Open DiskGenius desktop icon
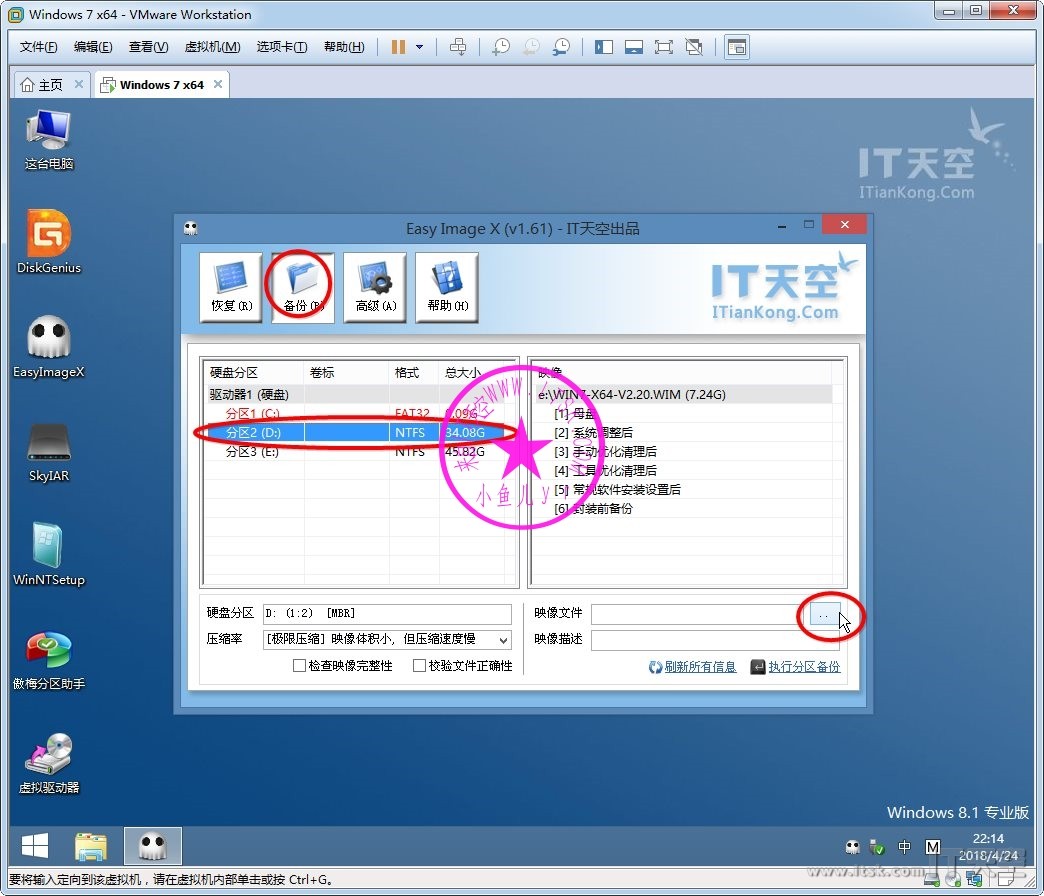The height and width of the screenshot is (896, 1044). (x=49, y=240)
